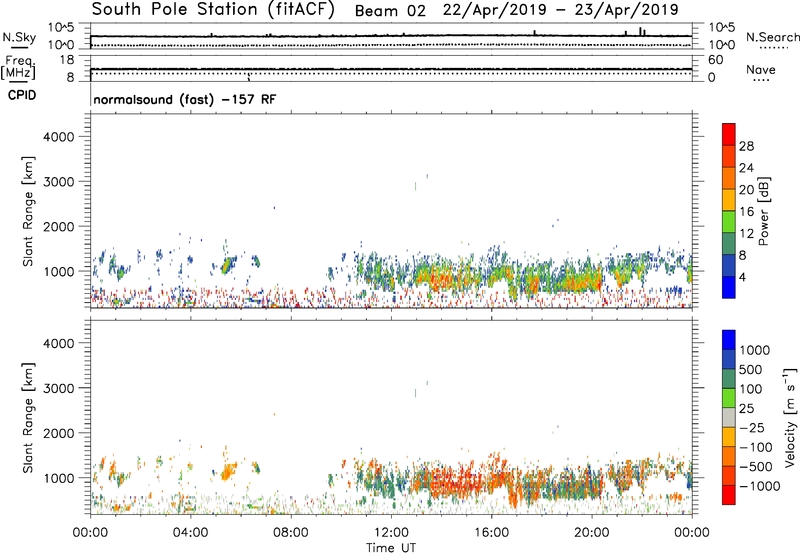Click the date range '22/Apr/2019 – 23/Apr/2019'
Image resolution: width=800 pixels, height=554 pixels.
click(561, 10)
